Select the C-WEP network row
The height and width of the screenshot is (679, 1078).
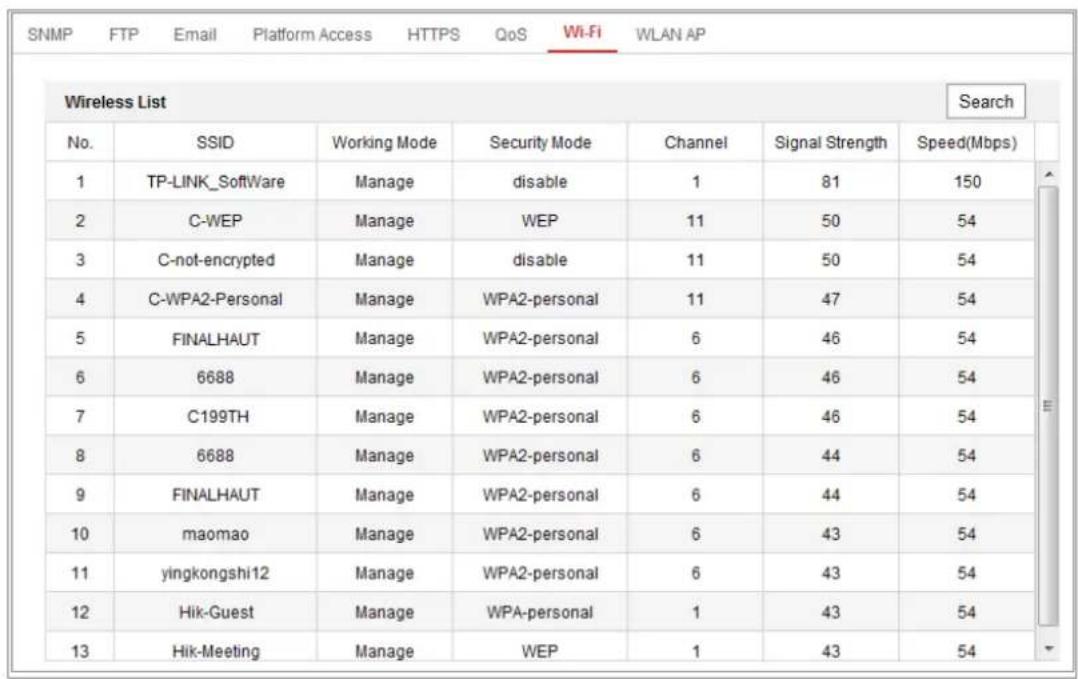[540, 221]
